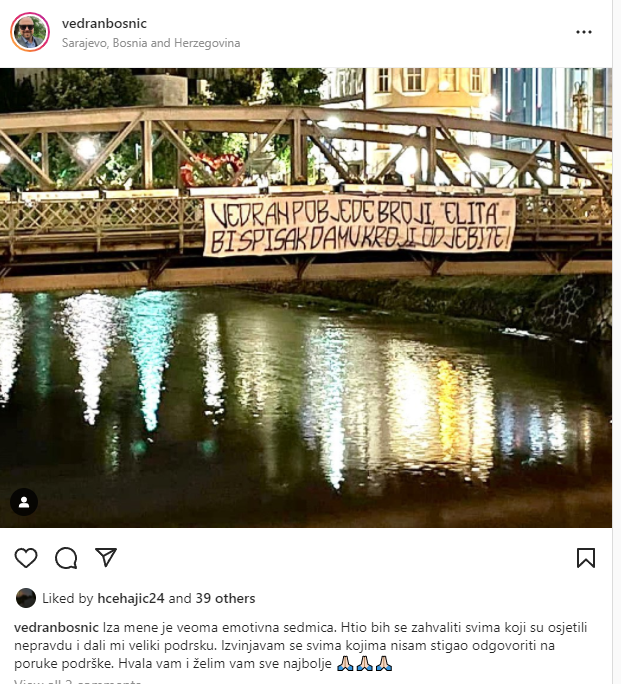Click the bridge banner photo
The width and height of the screenshot is (621, 684).
click(x=306, y=298)
